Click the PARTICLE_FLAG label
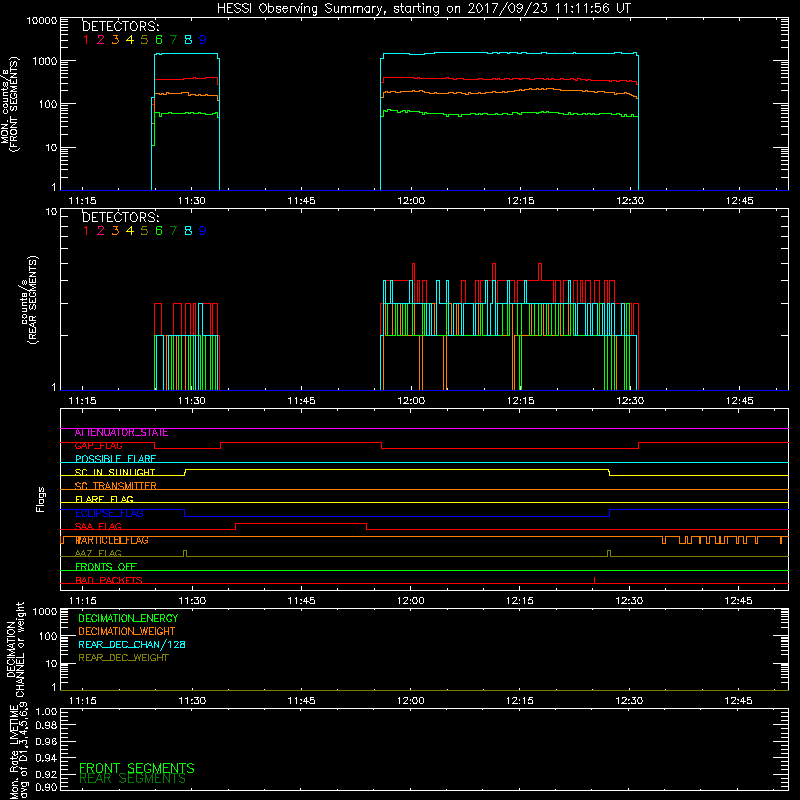 [x=112, y=540]
